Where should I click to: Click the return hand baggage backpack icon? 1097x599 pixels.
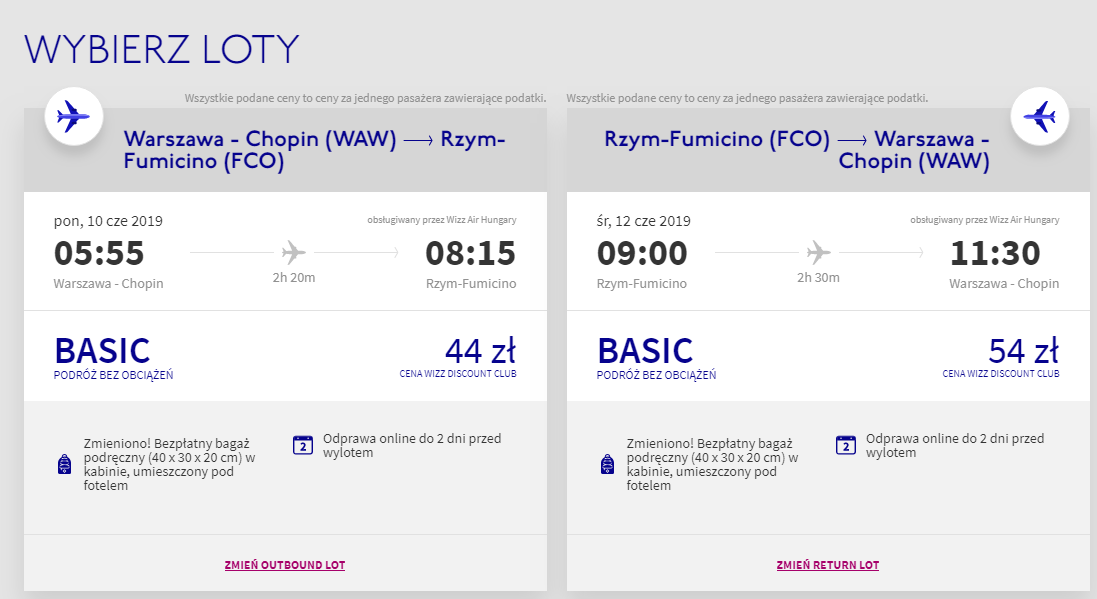point(607,464)
